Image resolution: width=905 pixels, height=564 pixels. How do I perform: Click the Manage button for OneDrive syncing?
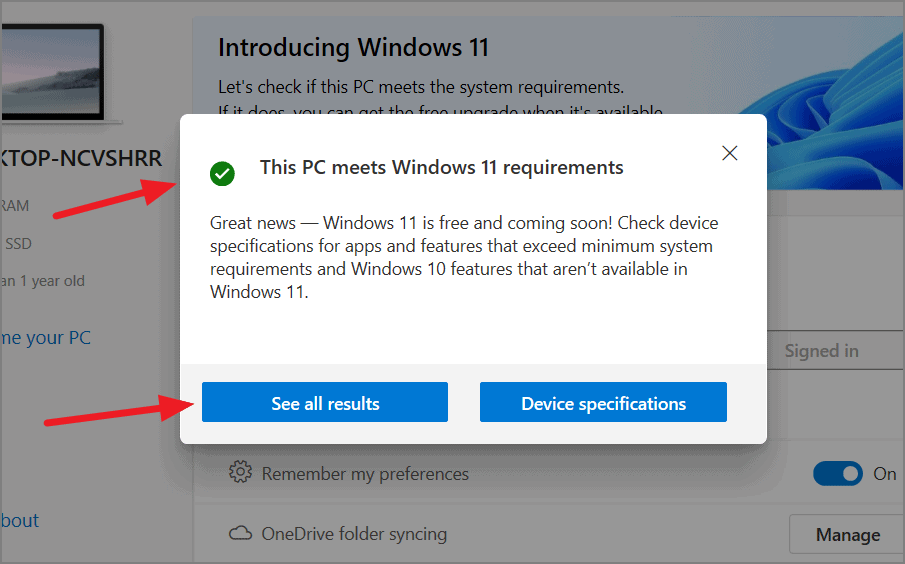(847, 535)
